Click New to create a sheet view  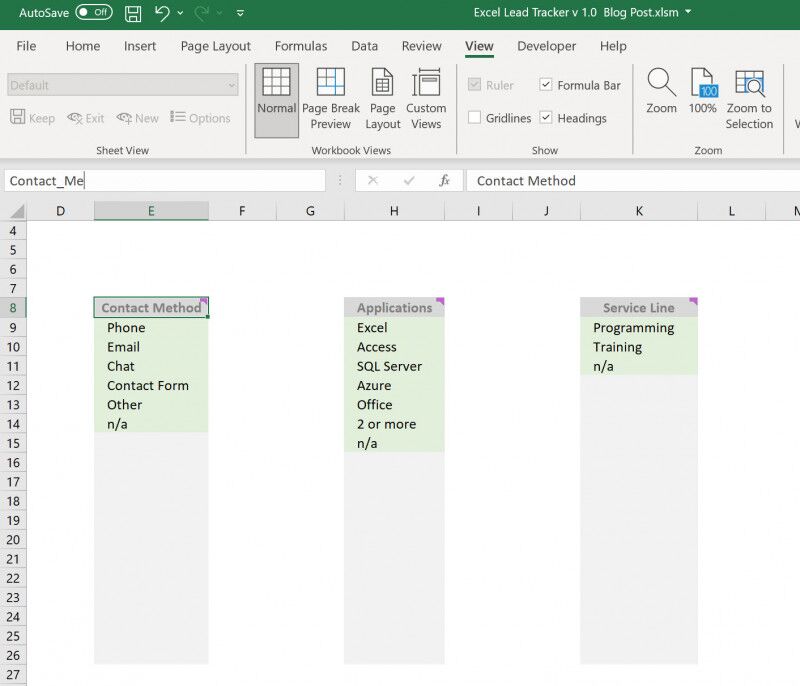137,117
